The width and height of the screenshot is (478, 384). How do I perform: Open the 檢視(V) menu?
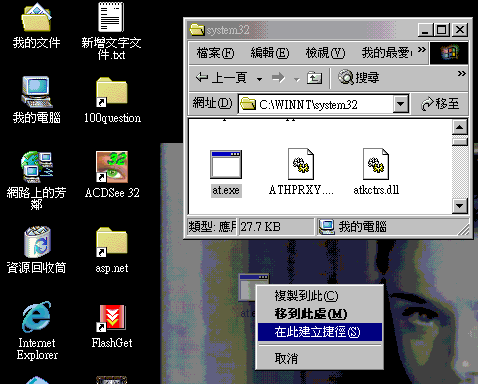pos(325,53)
